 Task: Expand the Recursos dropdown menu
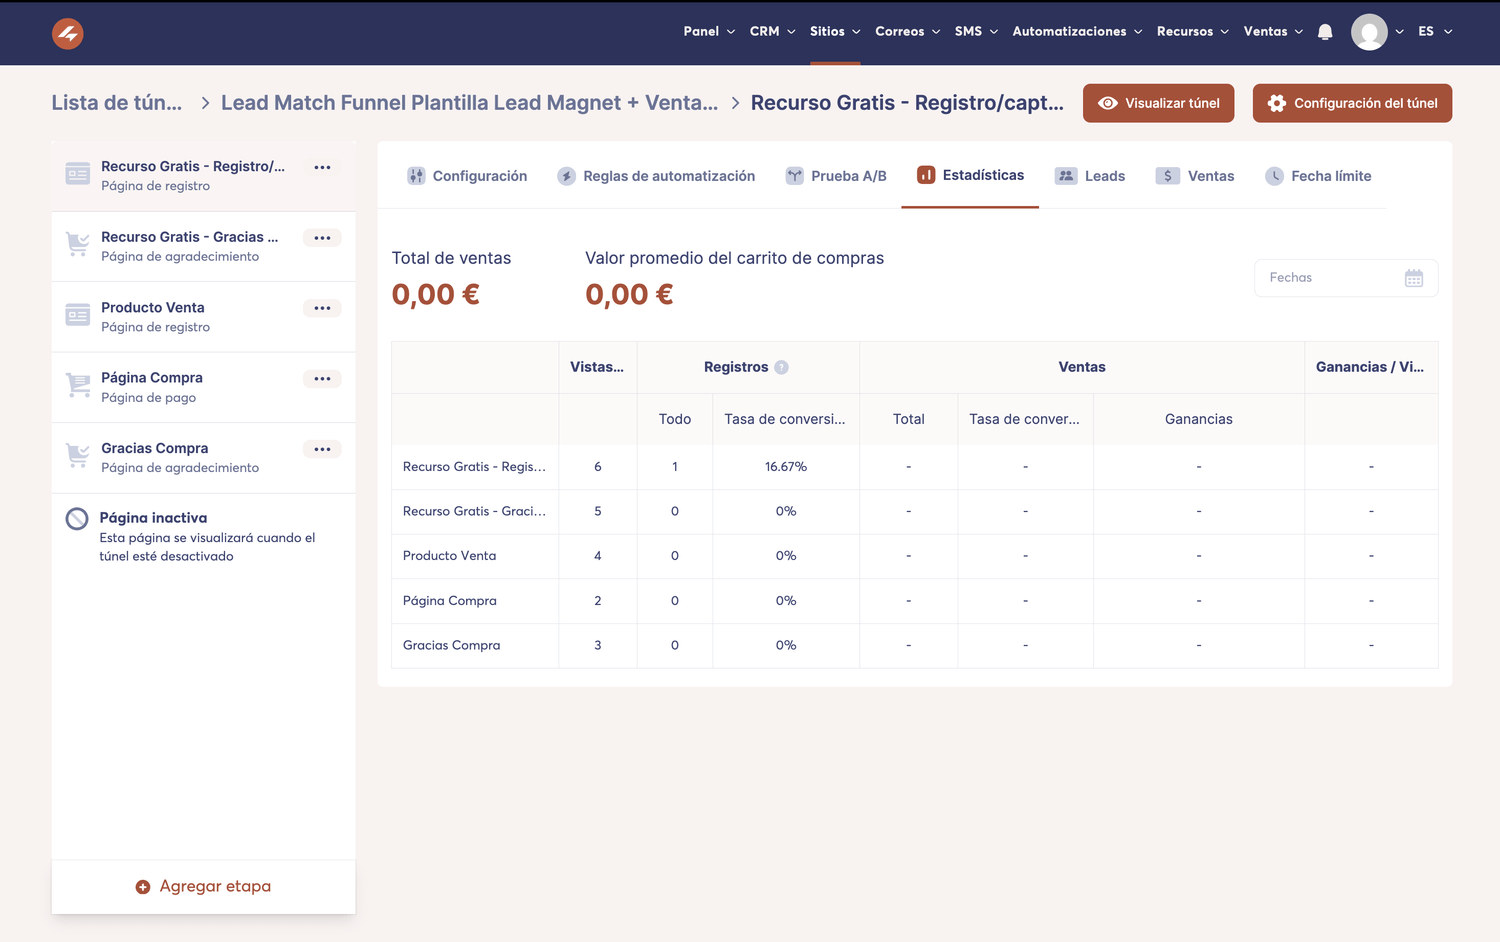click(1193, 32)
